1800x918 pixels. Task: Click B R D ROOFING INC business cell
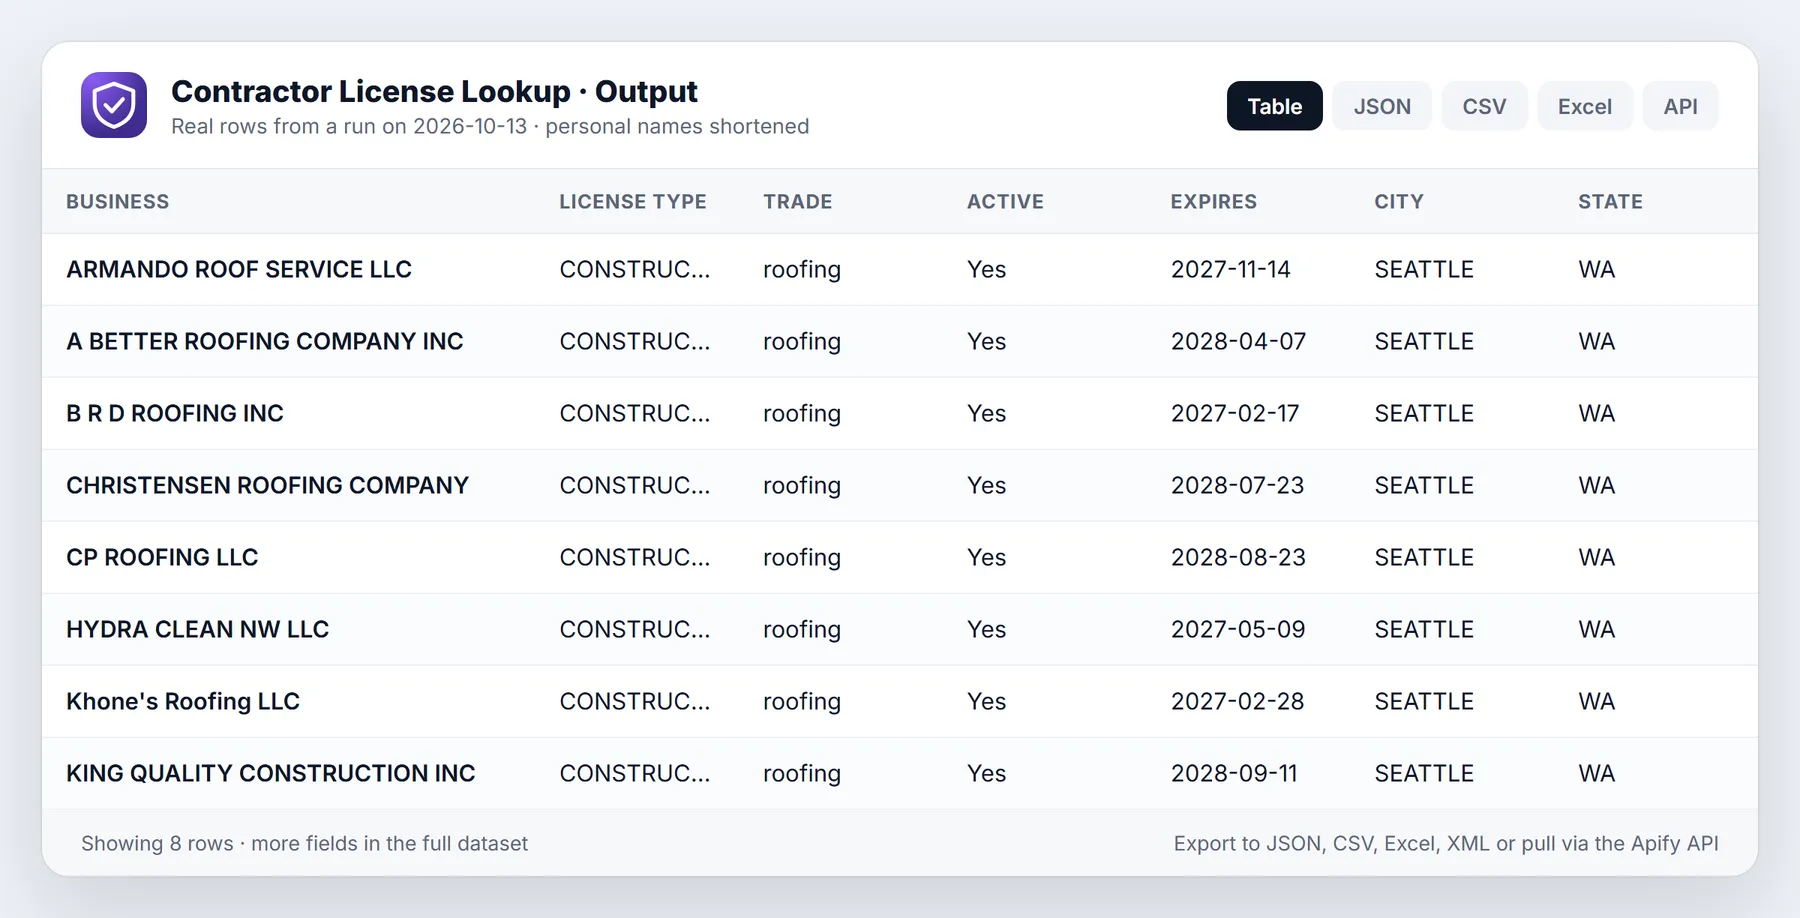(175, 413)
